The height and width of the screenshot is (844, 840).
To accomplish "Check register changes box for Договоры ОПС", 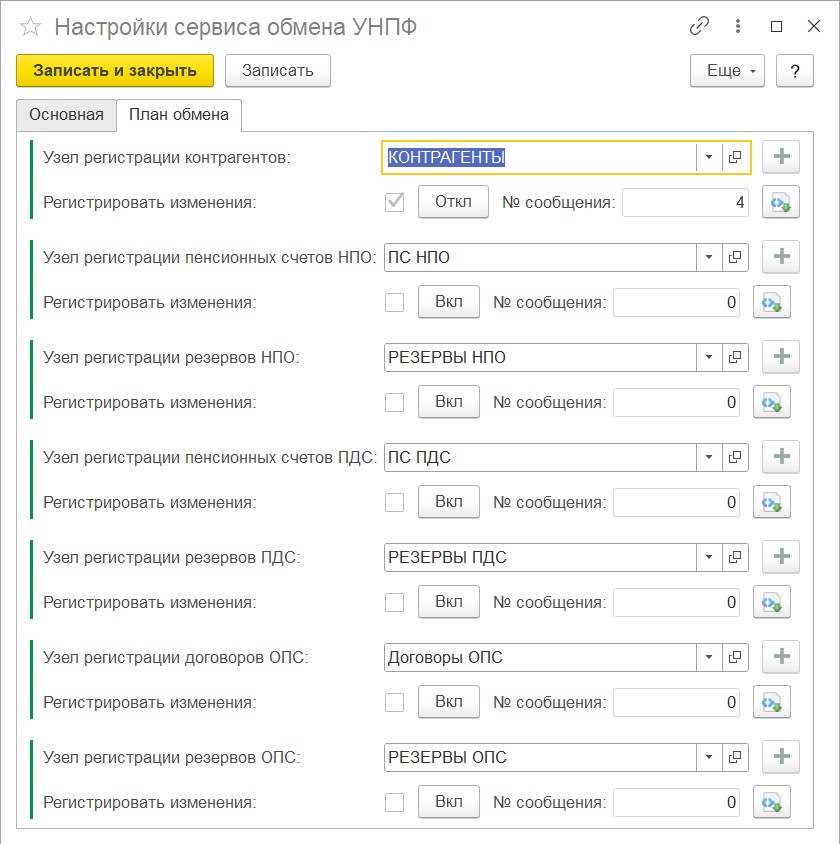I will [395, 702].
